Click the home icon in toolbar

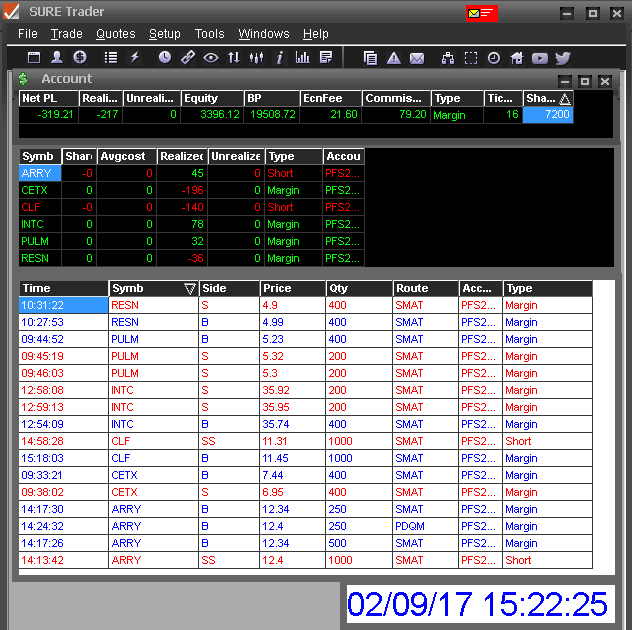click(517, 58)
